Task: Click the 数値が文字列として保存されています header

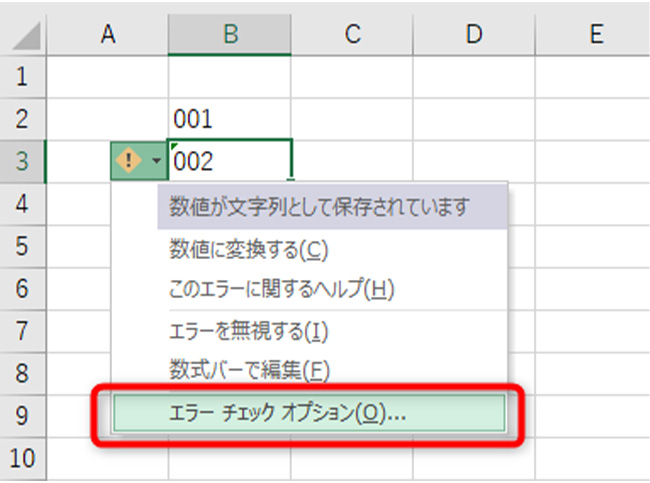Action: 318,208
